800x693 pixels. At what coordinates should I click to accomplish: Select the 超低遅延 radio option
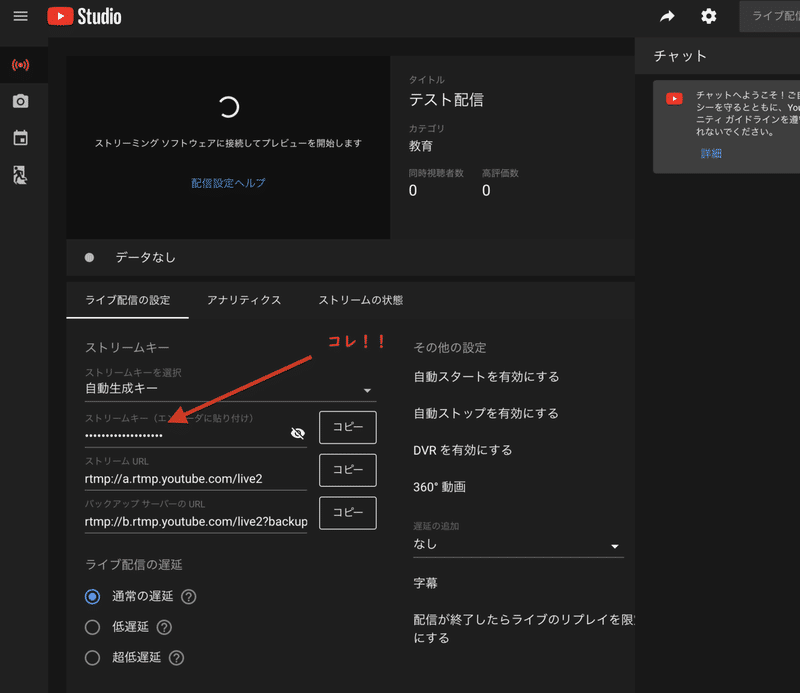coord(91,657)
